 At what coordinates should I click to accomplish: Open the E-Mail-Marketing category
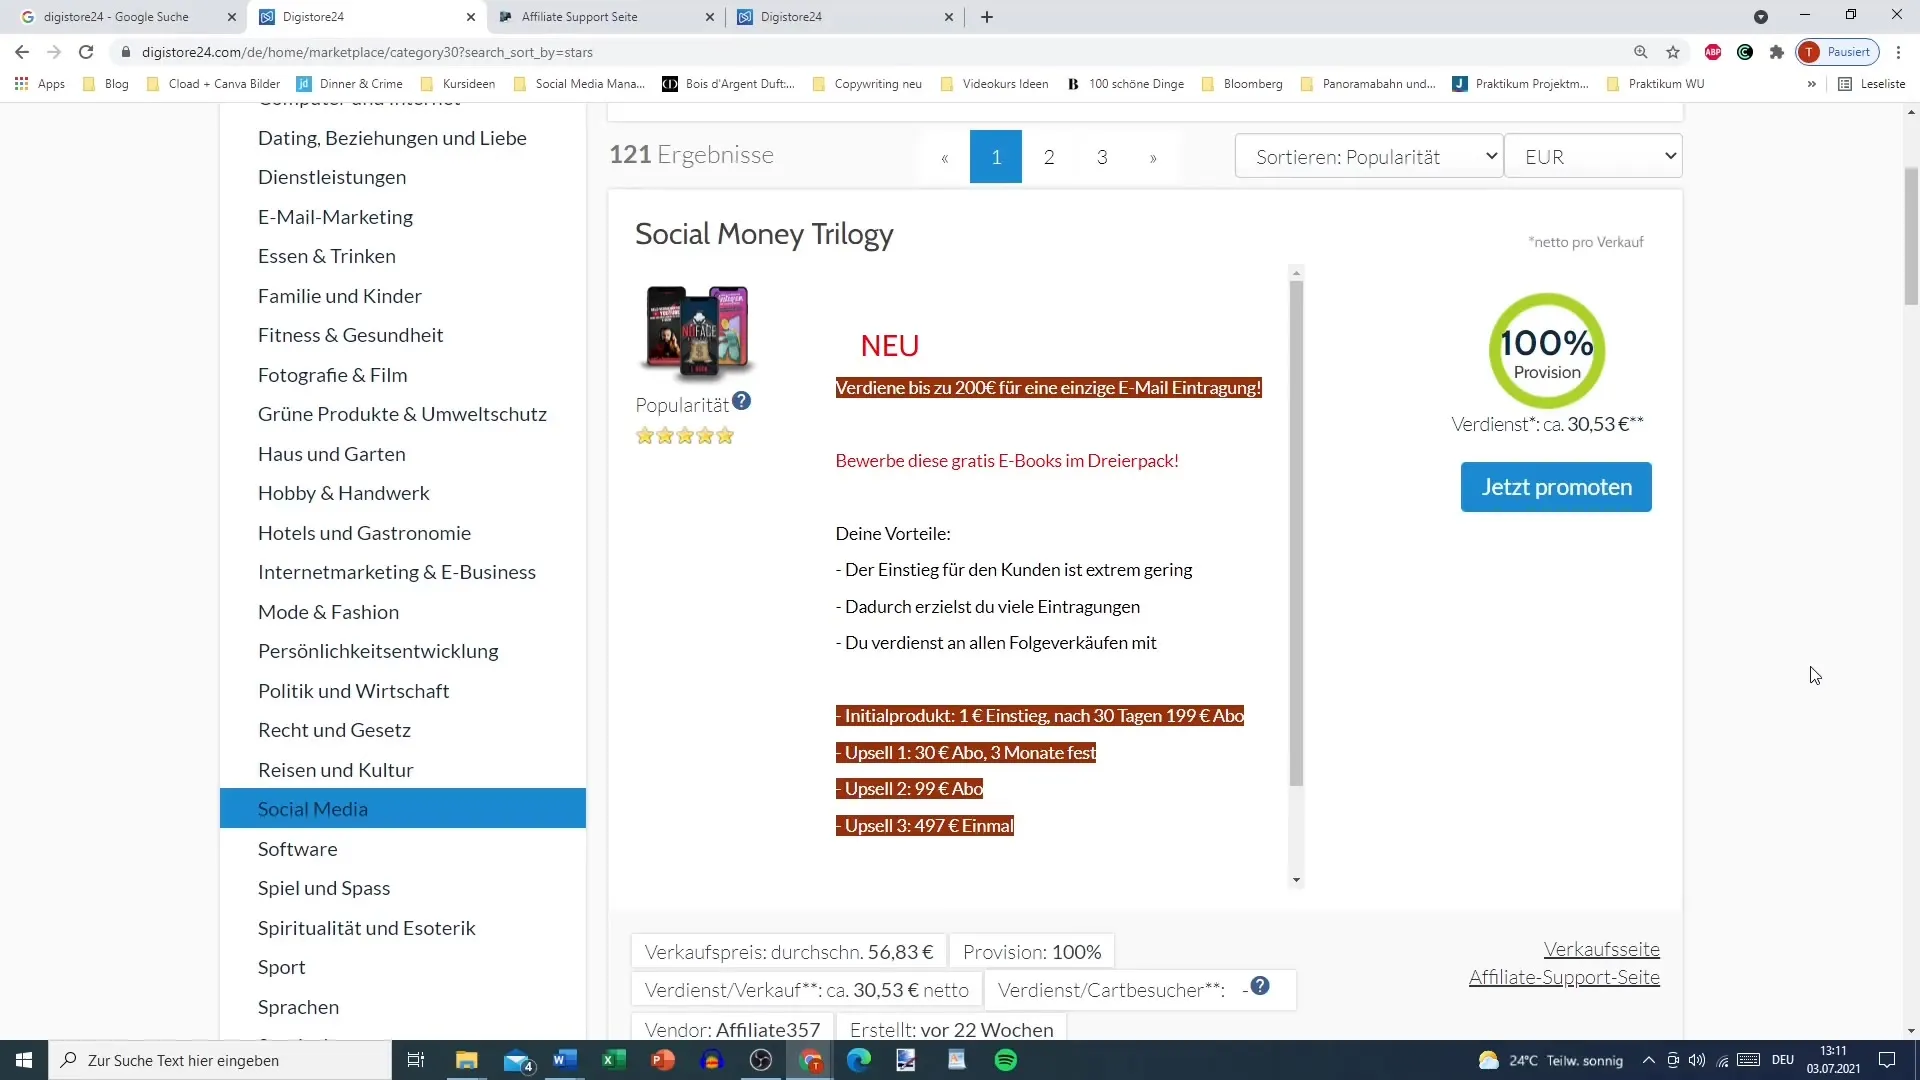335,216
